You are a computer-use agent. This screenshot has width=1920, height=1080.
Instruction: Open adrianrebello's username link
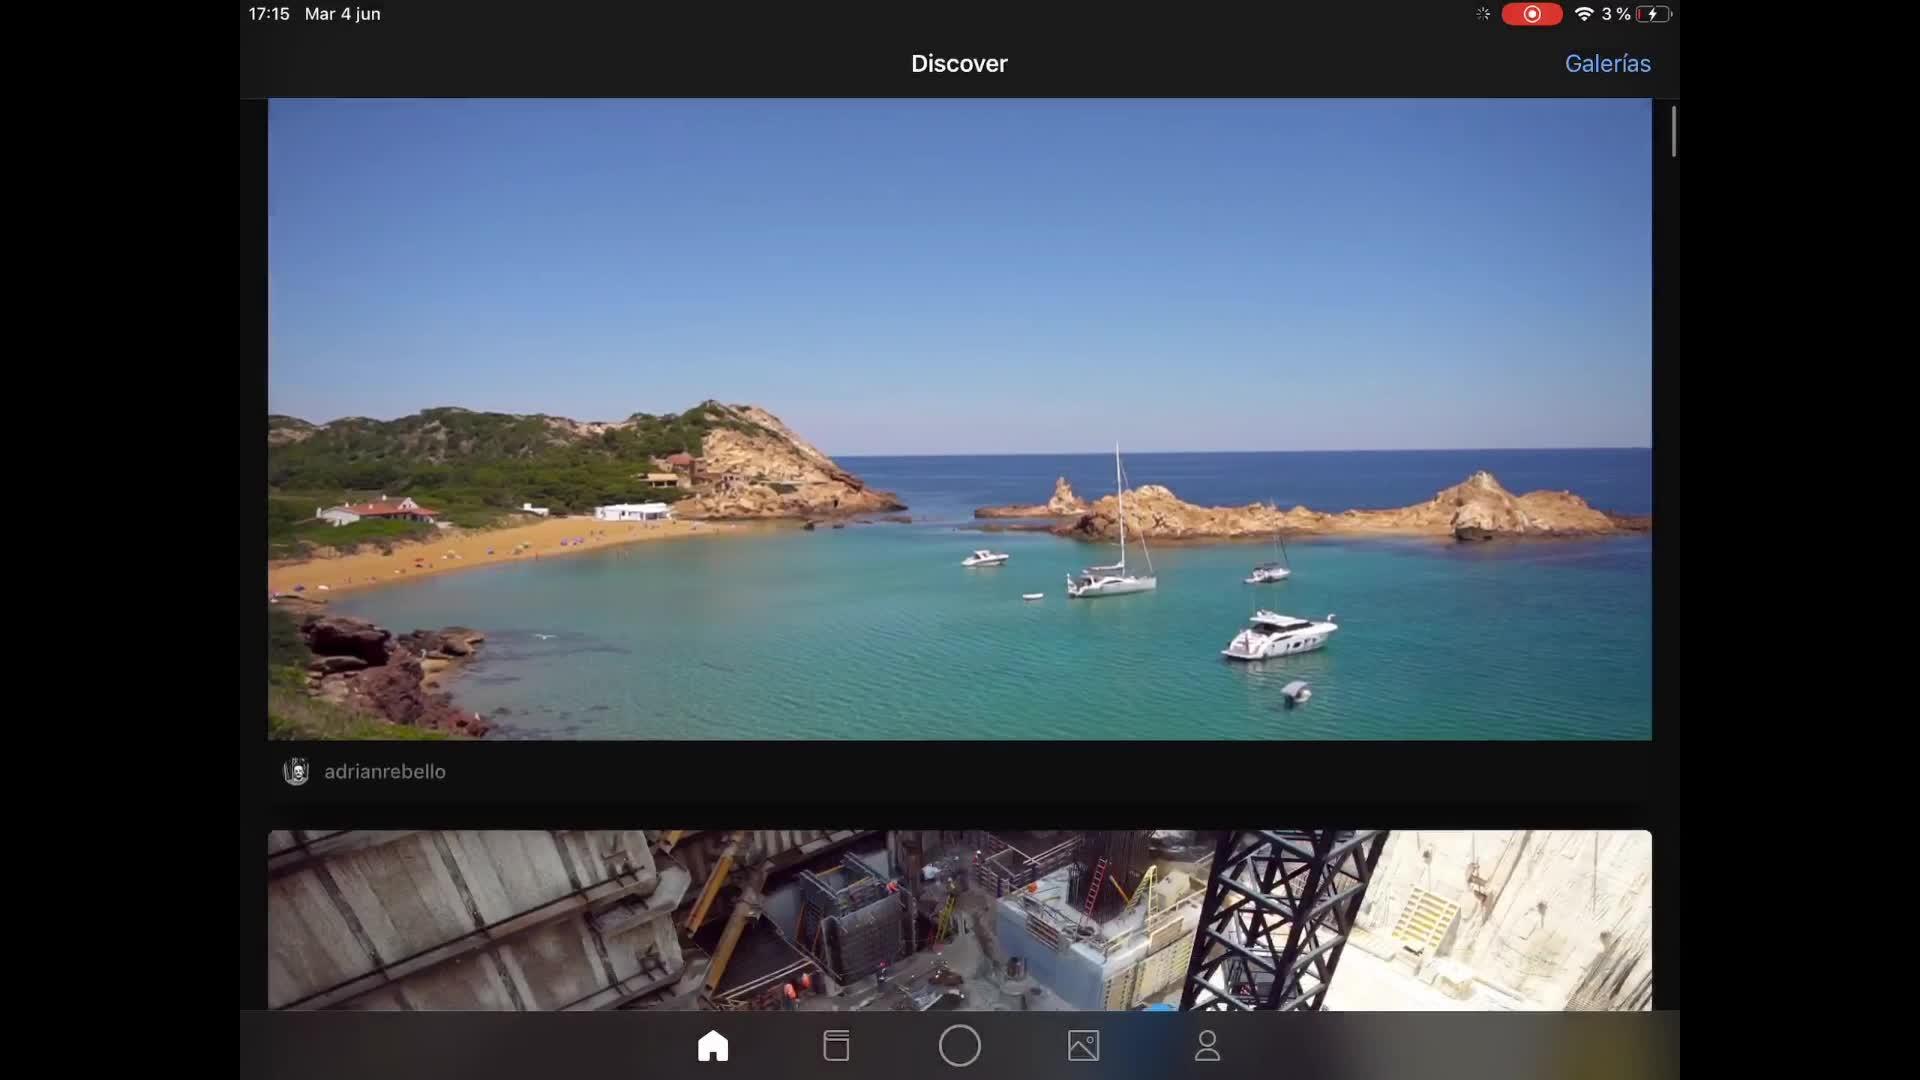click(x=385, y=772)
